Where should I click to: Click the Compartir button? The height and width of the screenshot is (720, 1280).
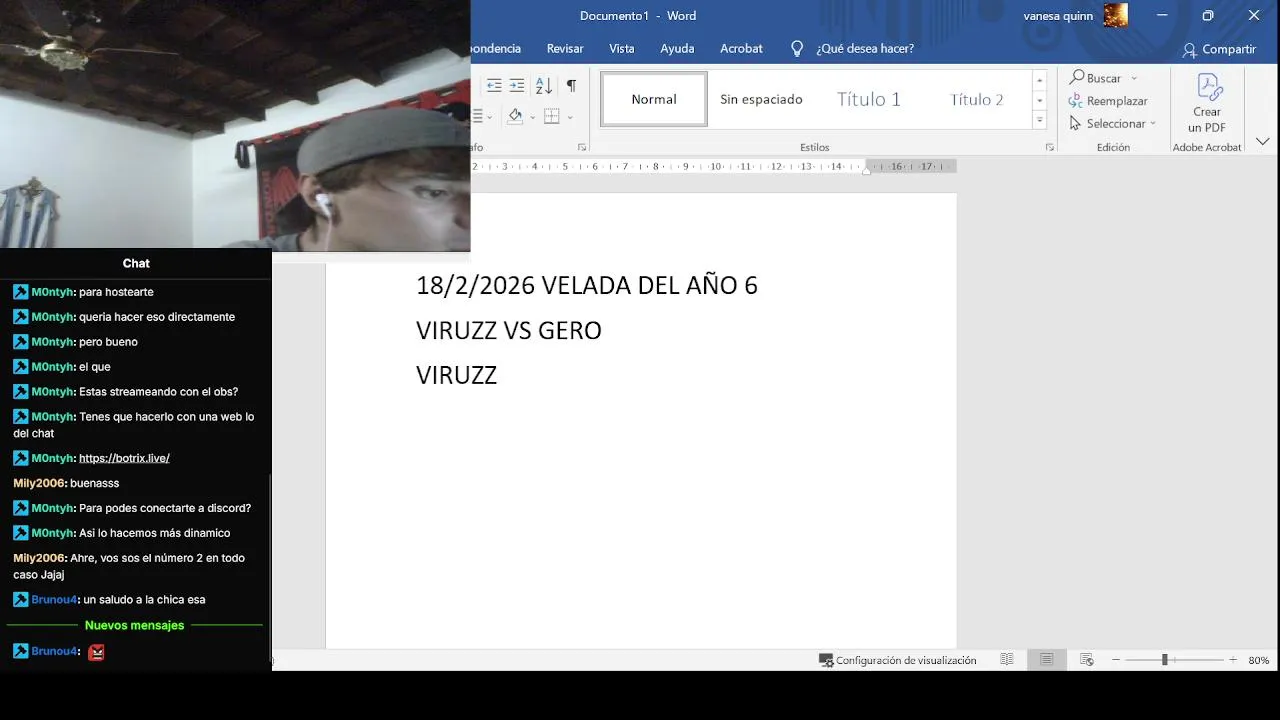(1219, 49)
